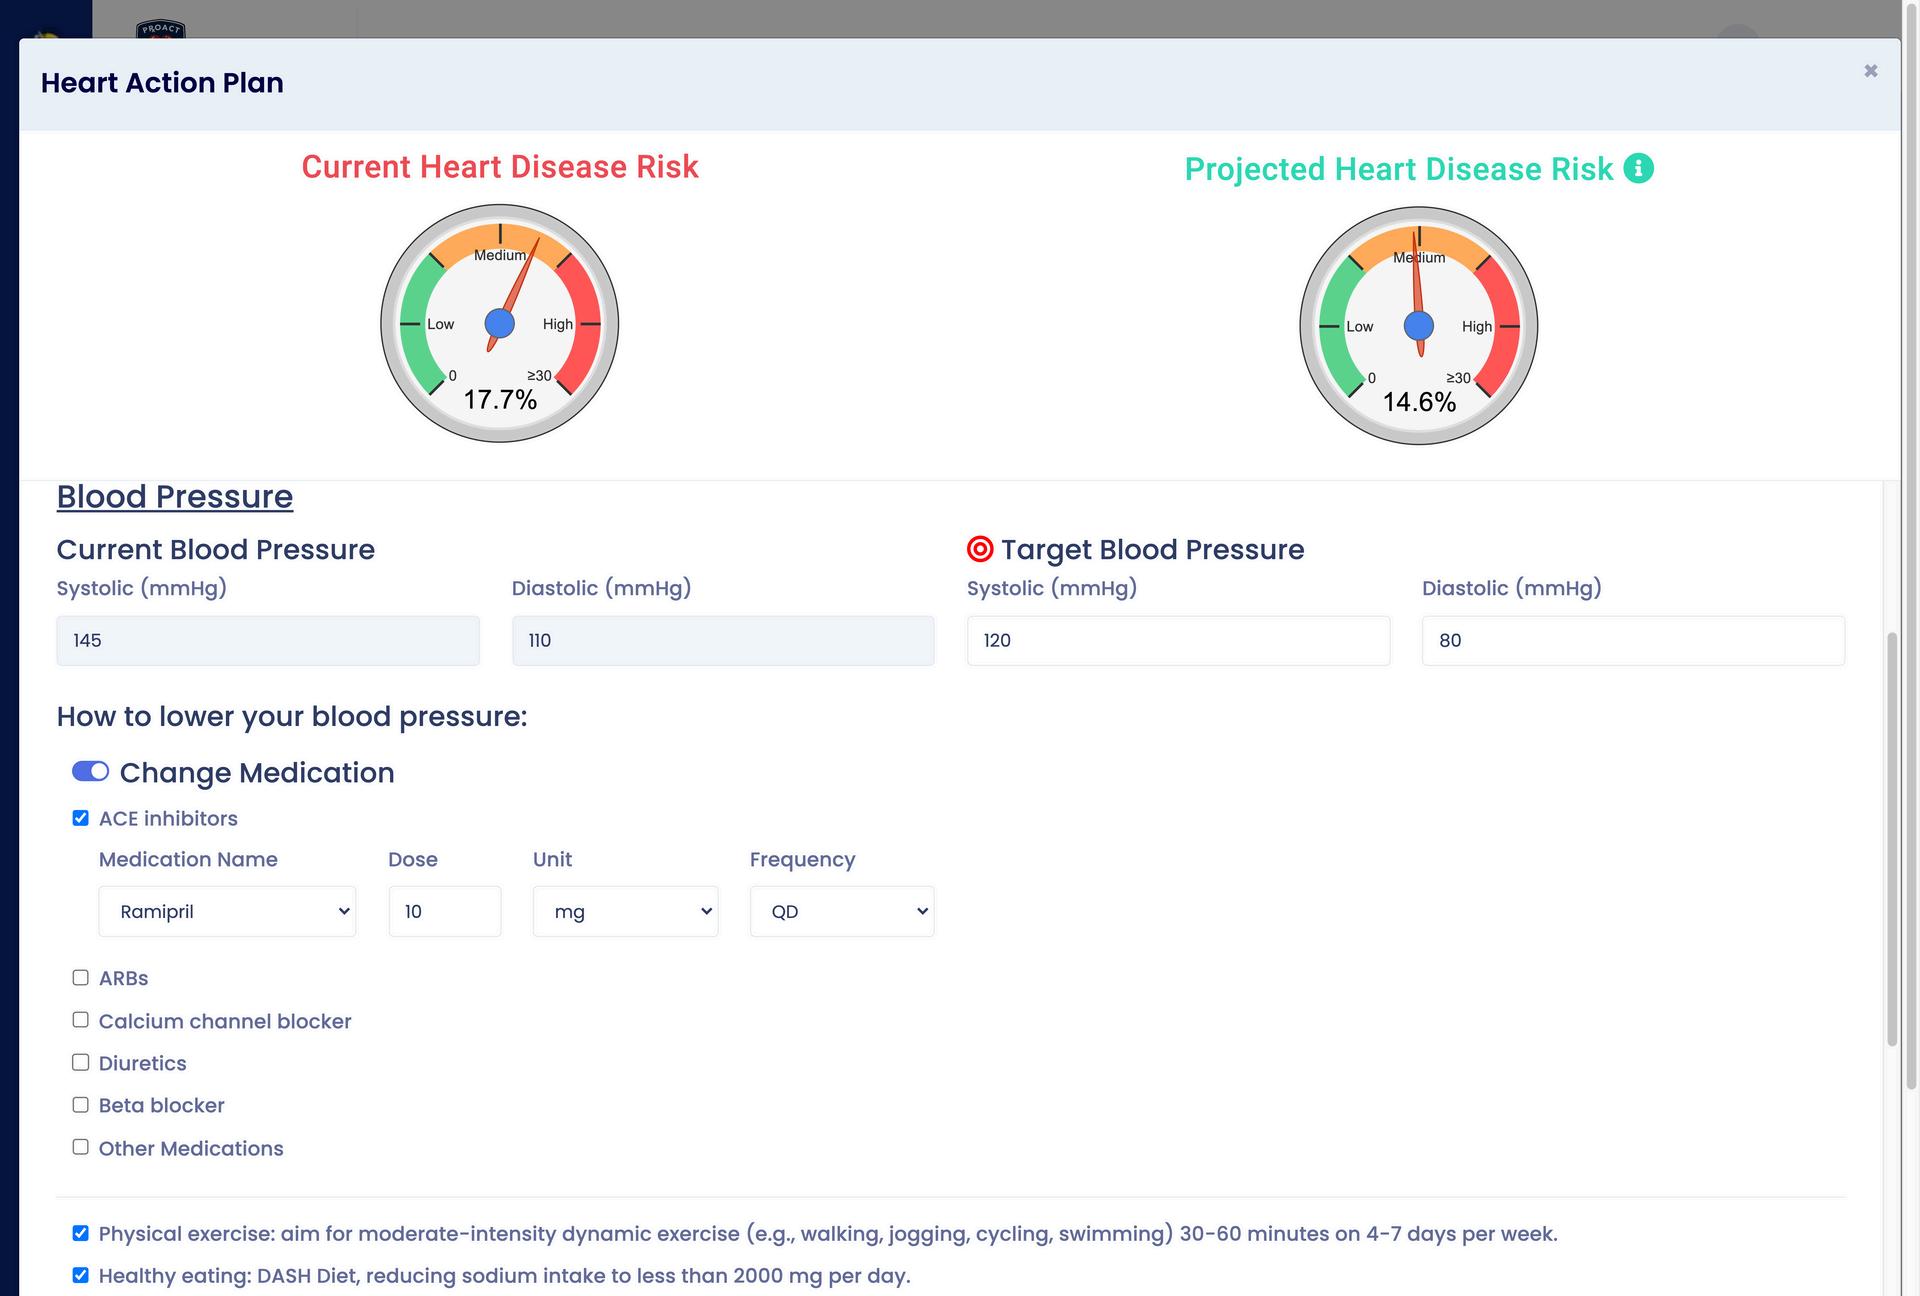
Task: Click the dialog's vertical scrollbar
Action: [x=1890, y=840]
